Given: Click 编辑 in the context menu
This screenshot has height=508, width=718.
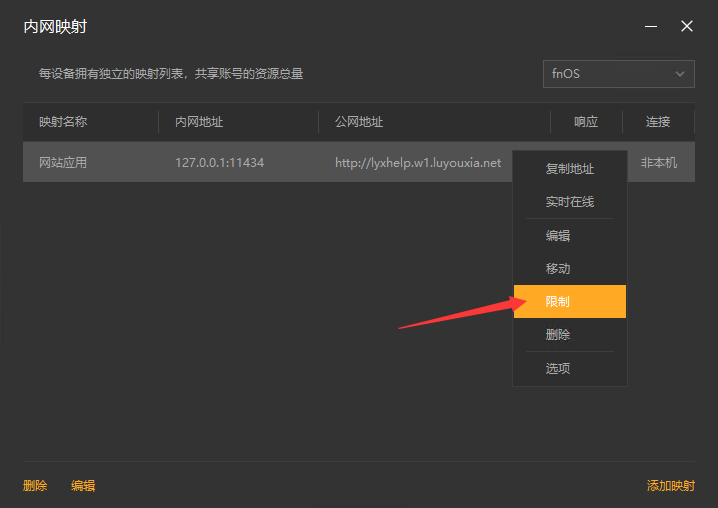Looking at the screenshot, I should (x=570, y=235).
